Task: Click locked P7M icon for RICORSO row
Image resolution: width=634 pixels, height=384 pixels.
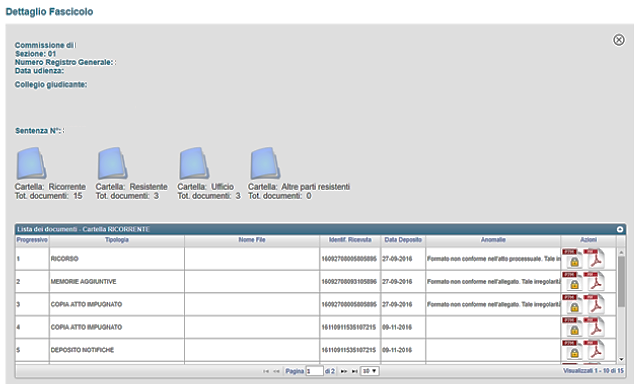Action: [572, 259]
